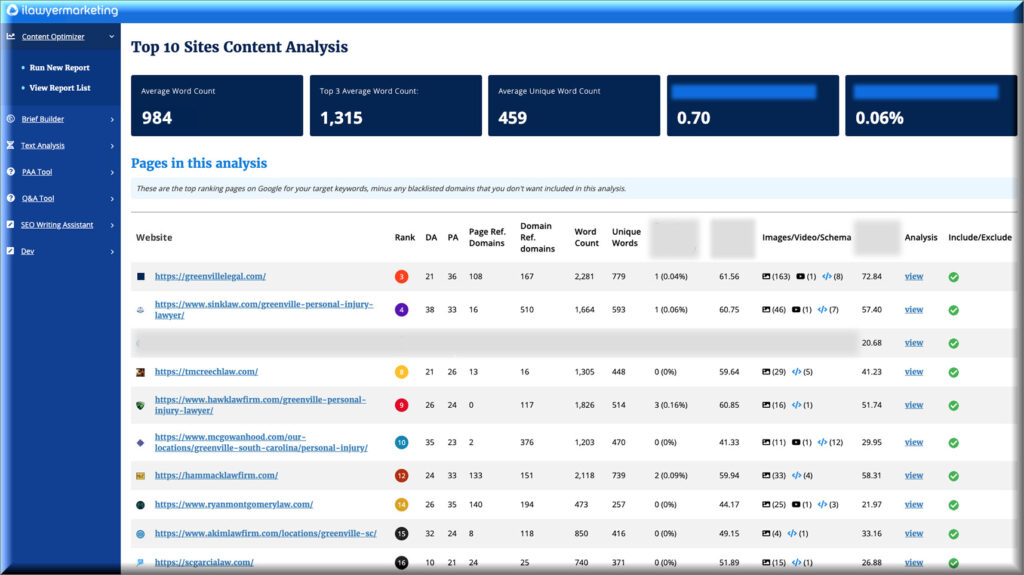Click word count value 2,281
The height and width of the screenshot is (575, 1024).
coord(584,276)
